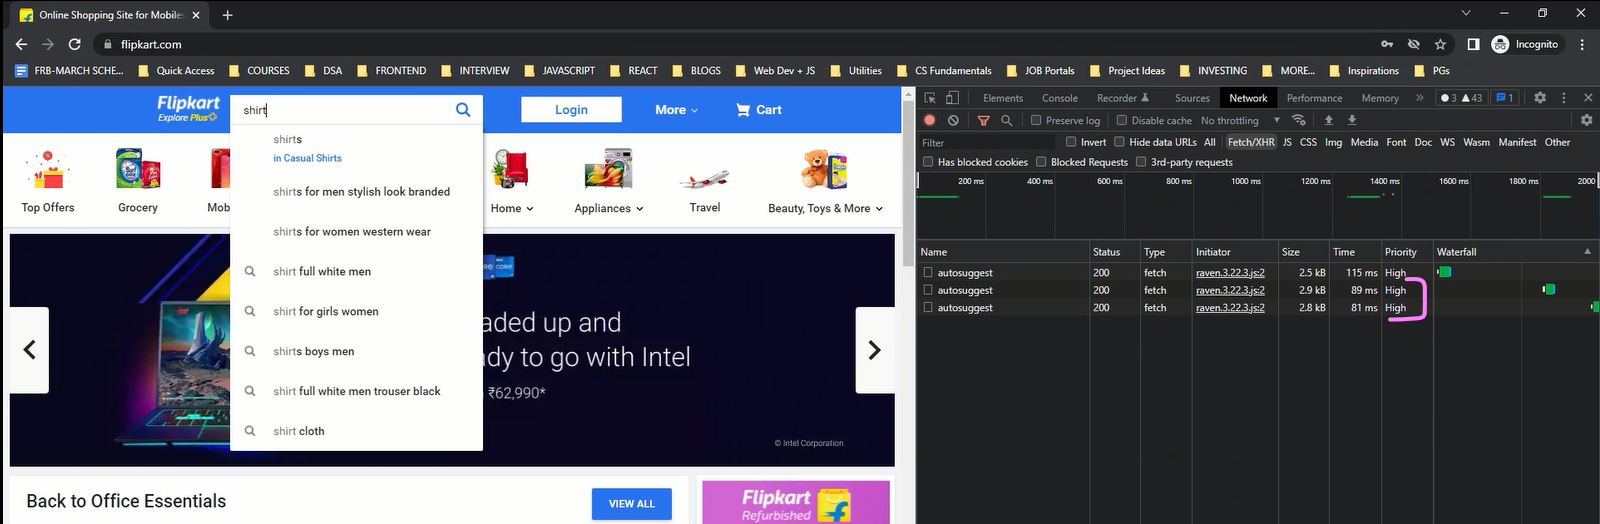
Task: Check the 3rd-party requests option
Action: [x=1140, y=162]
